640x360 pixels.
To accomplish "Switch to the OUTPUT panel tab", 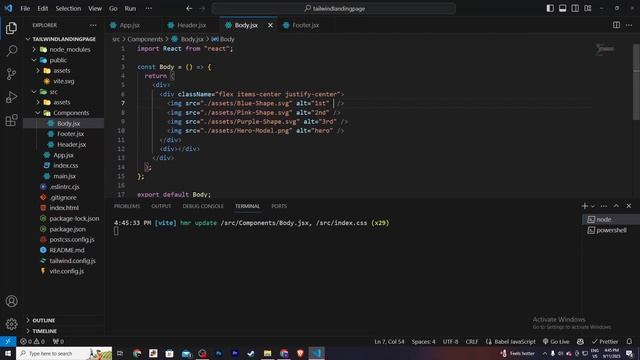I will [161, 206].
